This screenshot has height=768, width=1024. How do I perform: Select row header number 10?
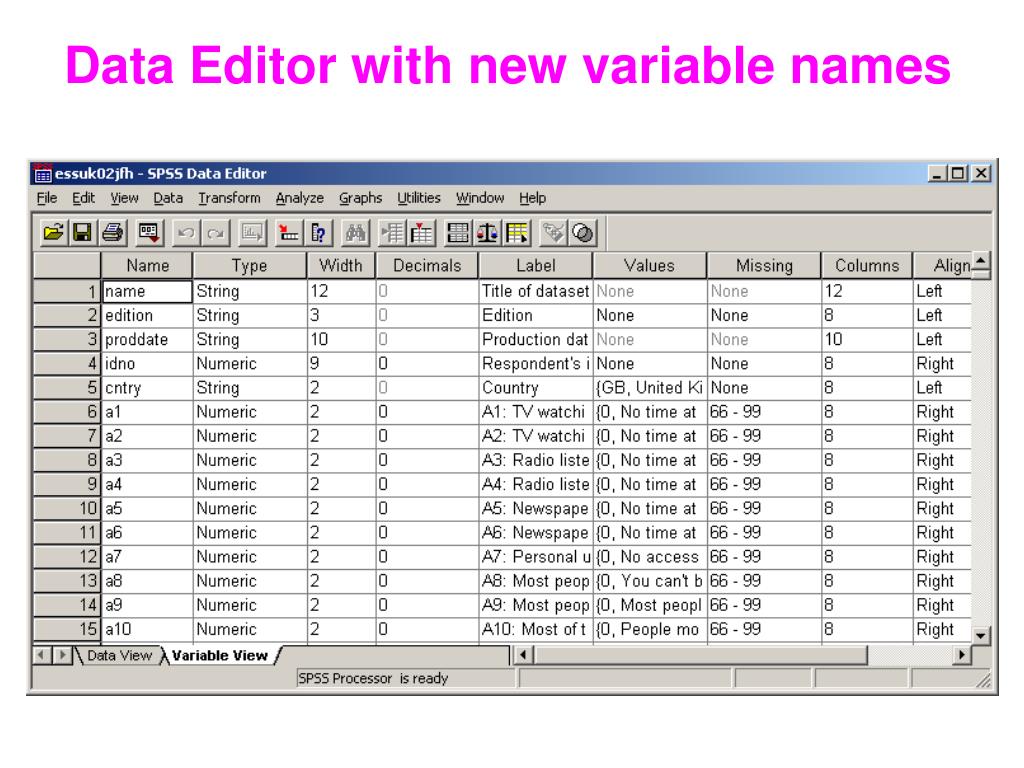tap(67, 508)
